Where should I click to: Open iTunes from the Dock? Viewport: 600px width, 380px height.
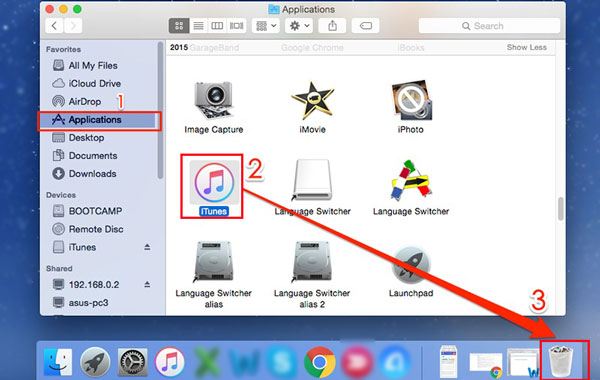click(170, 362)
